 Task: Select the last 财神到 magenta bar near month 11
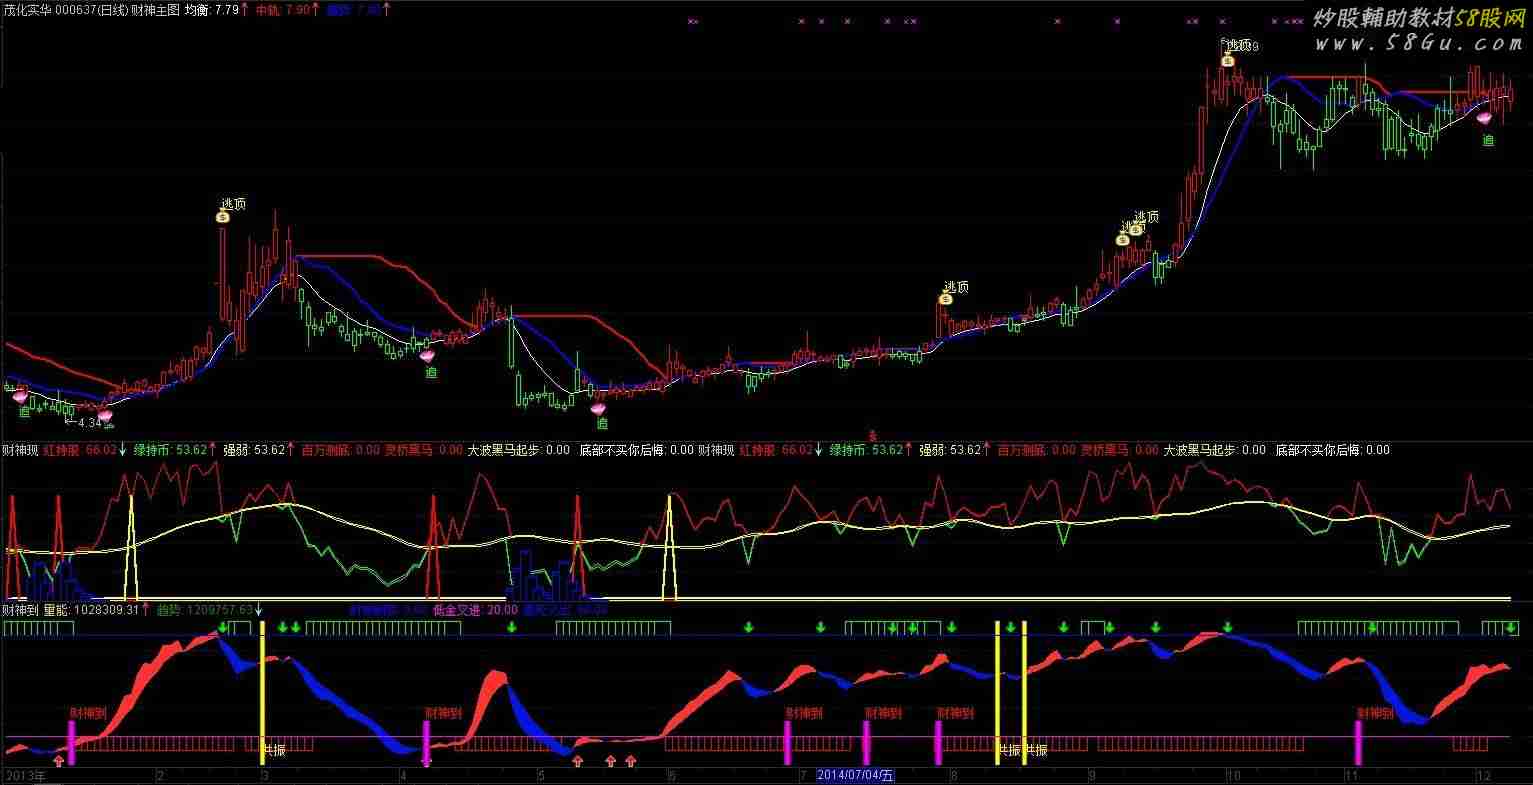(x=1358, y=742)
